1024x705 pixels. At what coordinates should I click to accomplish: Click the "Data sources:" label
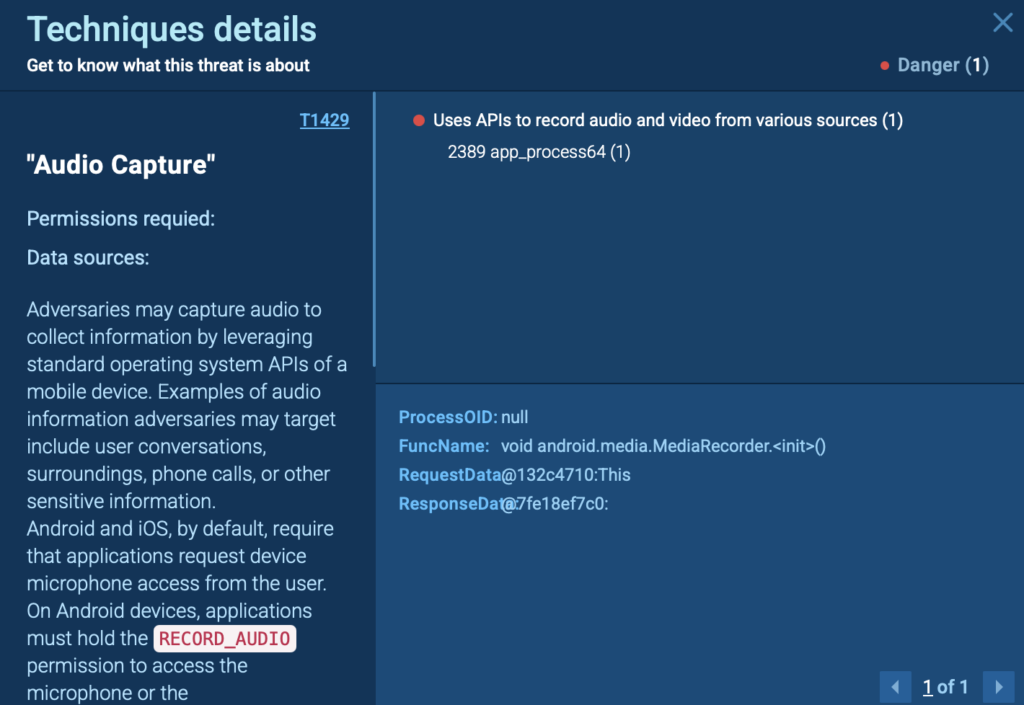coord(88,258)
